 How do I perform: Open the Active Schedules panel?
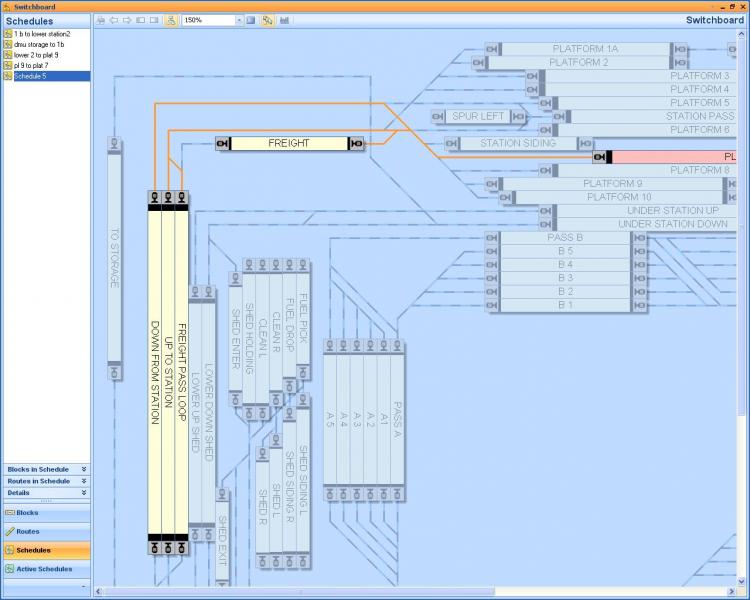pyautogui.click(x=45, y=569)
